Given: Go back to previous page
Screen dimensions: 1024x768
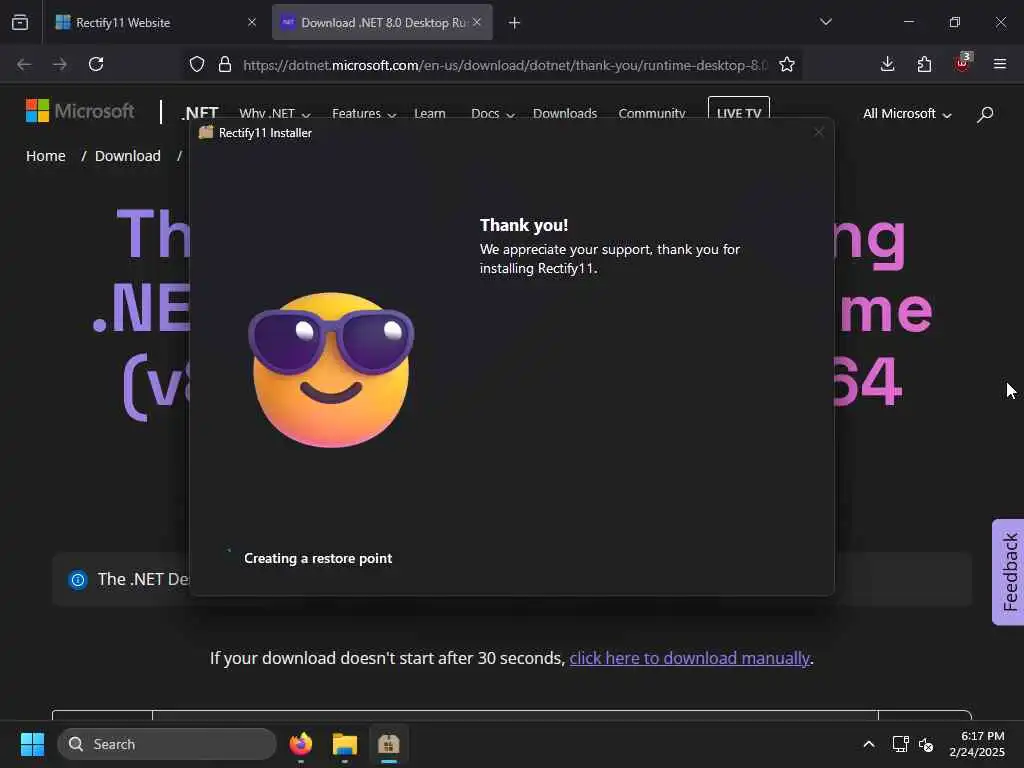Looking at the screenshot, I should click(x=24, y=64).
